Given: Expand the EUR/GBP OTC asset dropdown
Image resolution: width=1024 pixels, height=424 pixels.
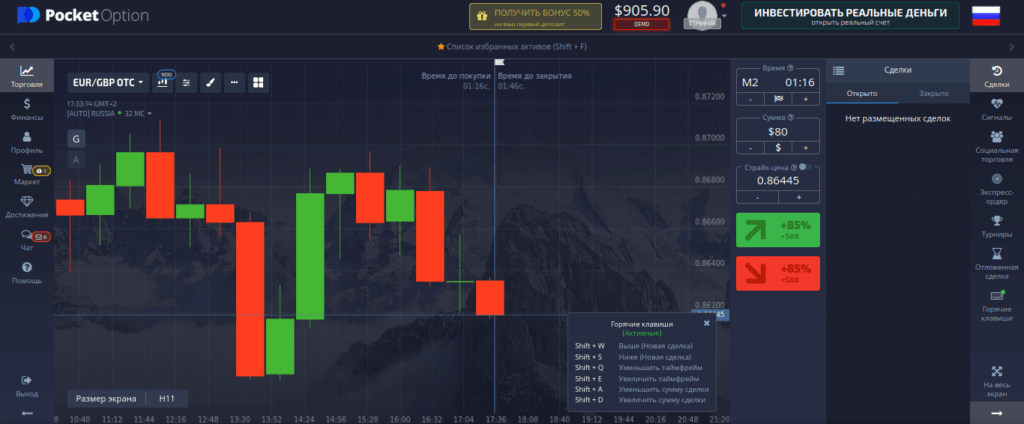Looking at the screenshot, I should [x=107, y=82].
